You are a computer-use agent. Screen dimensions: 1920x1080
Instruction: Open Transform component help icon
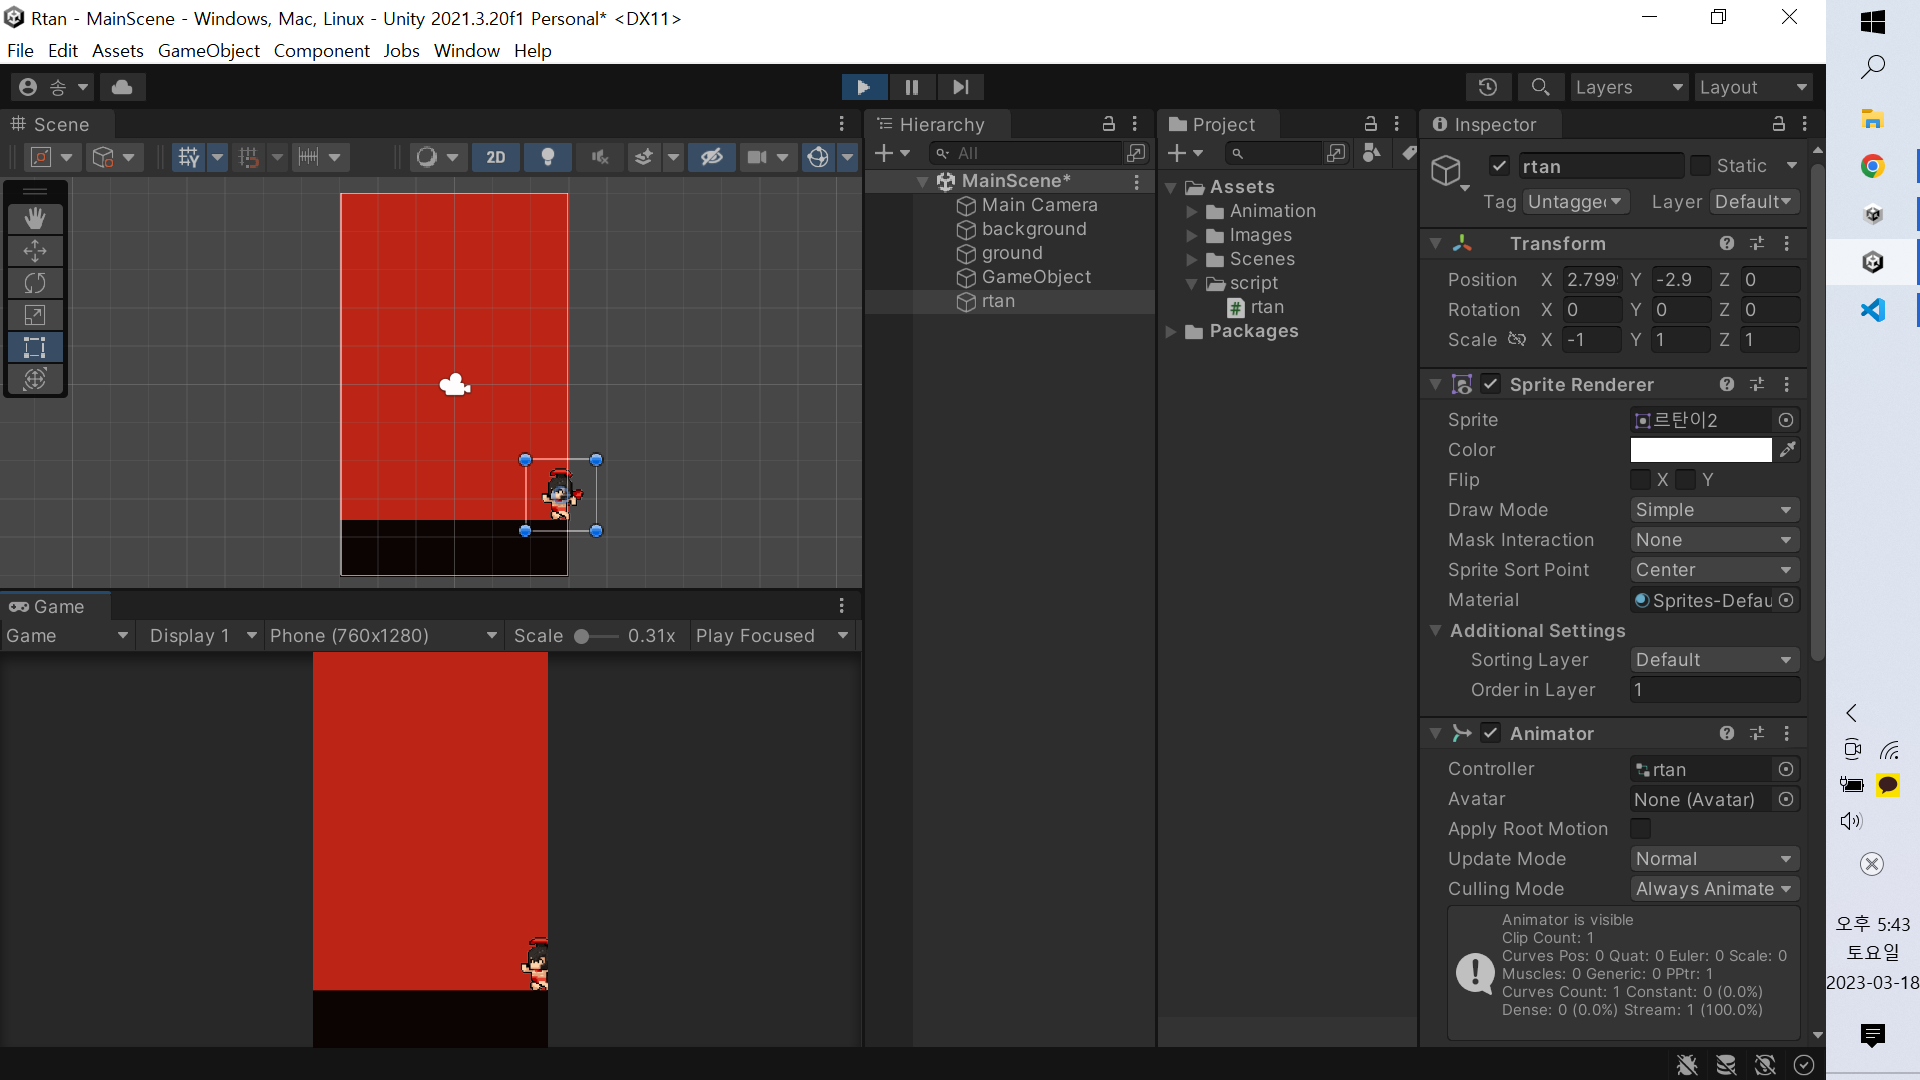[1727, 243]
